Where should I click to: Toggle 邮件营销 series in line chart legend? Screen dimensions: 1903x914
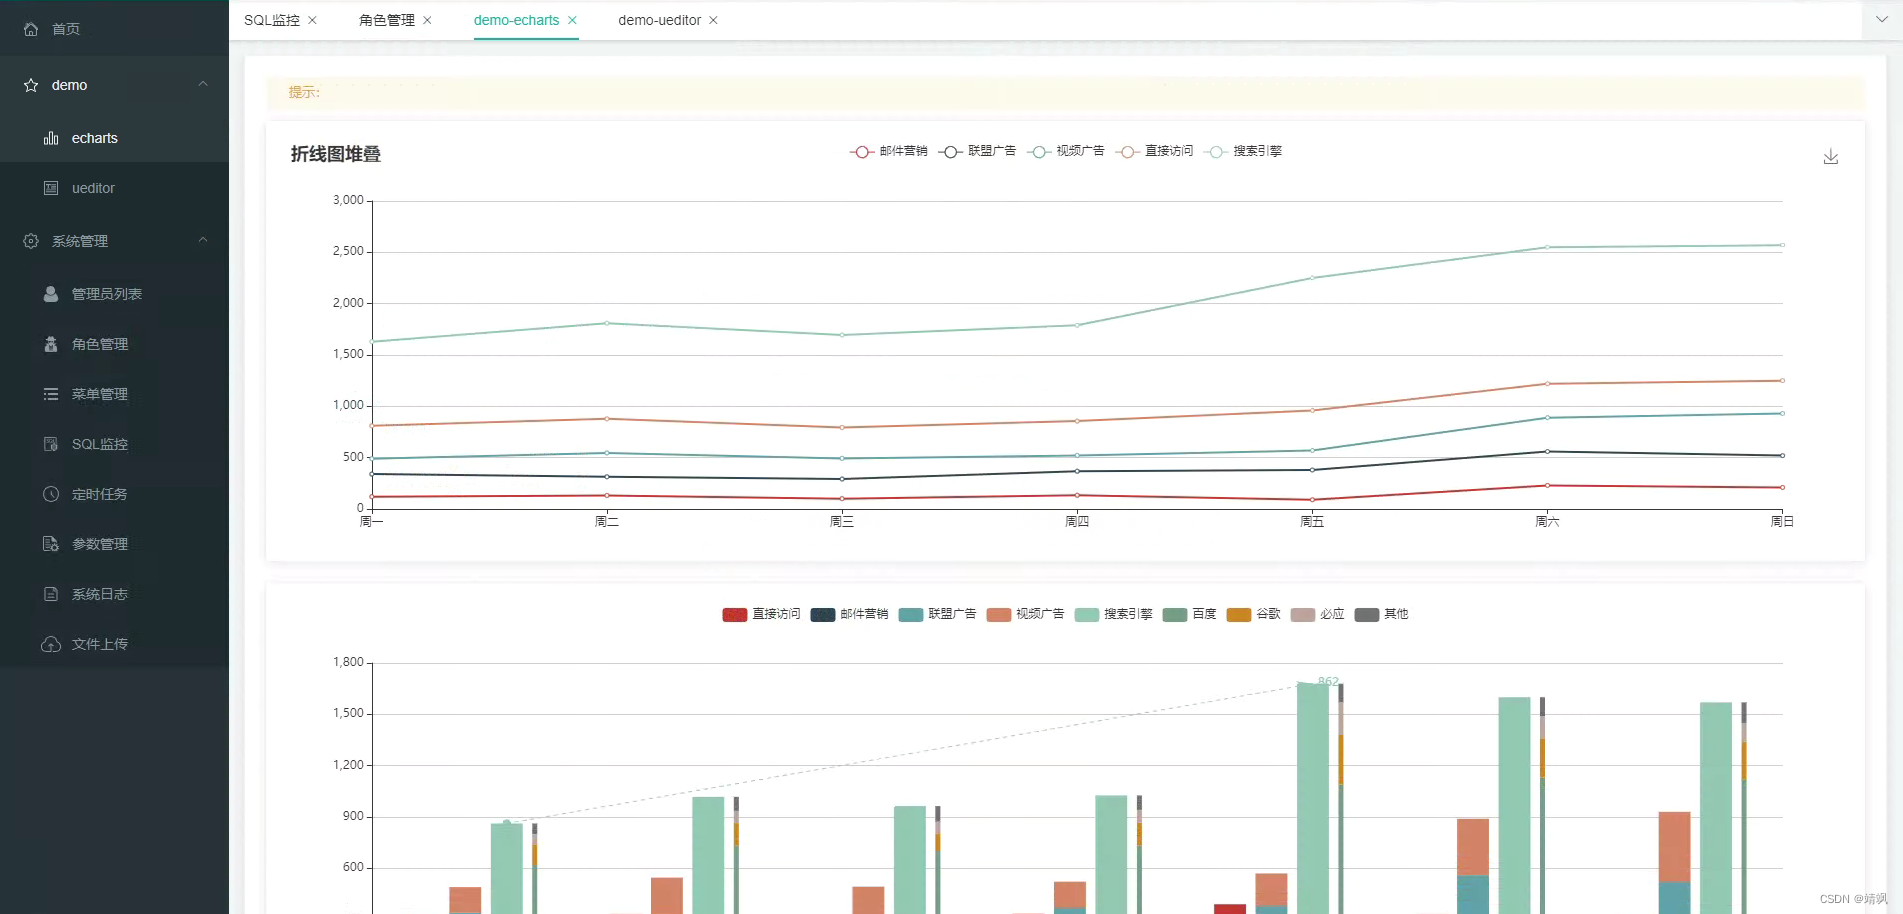[889, 151]
